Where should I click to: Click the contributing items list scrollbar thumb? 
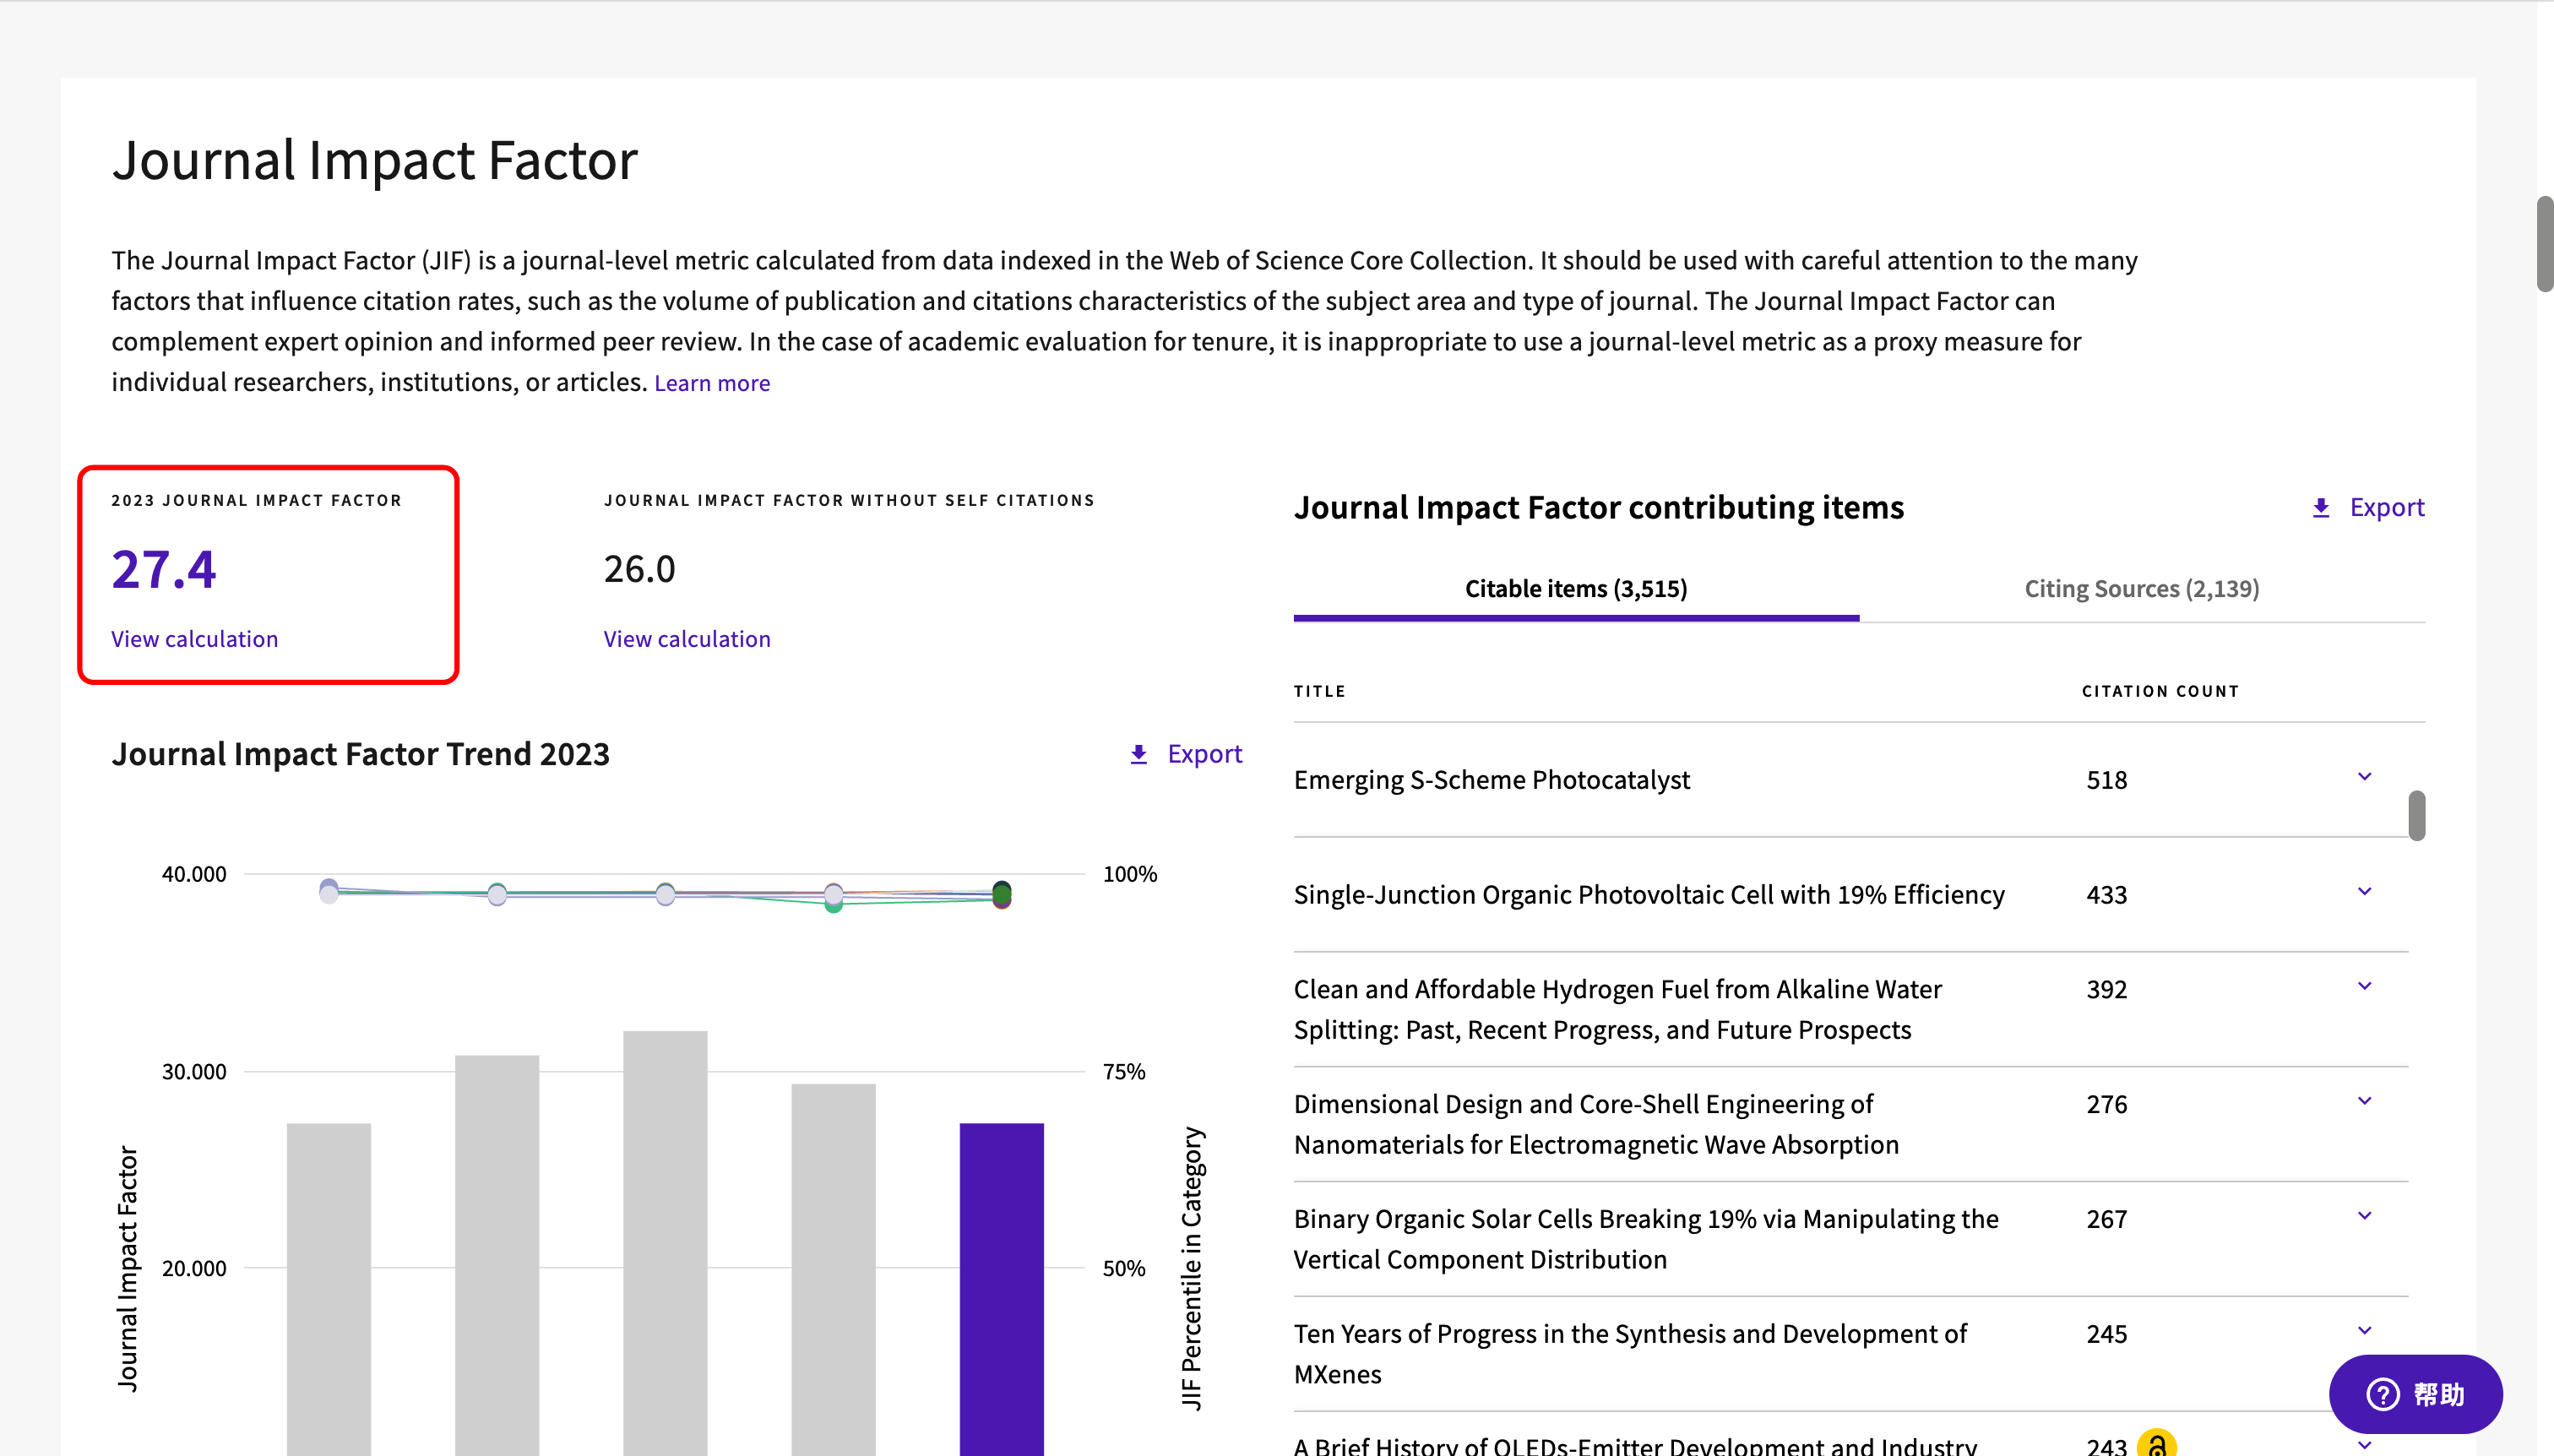2416,815
